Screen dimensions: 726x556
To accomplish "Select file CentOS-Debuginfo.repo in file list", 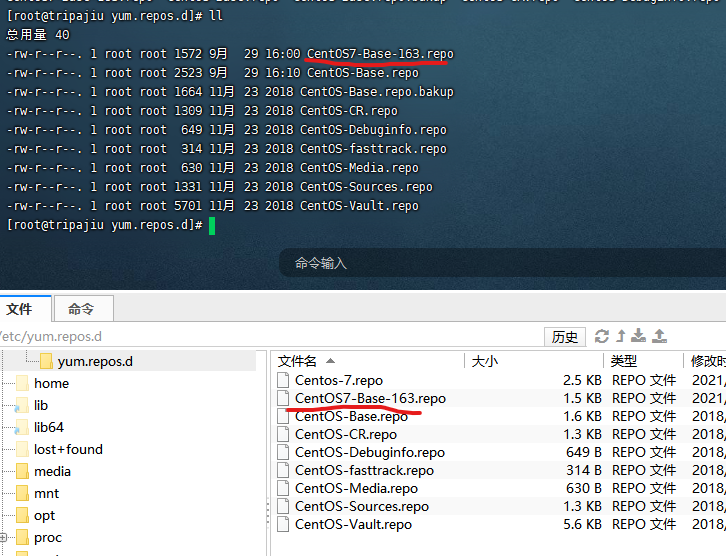I will (x=370, y=453).
